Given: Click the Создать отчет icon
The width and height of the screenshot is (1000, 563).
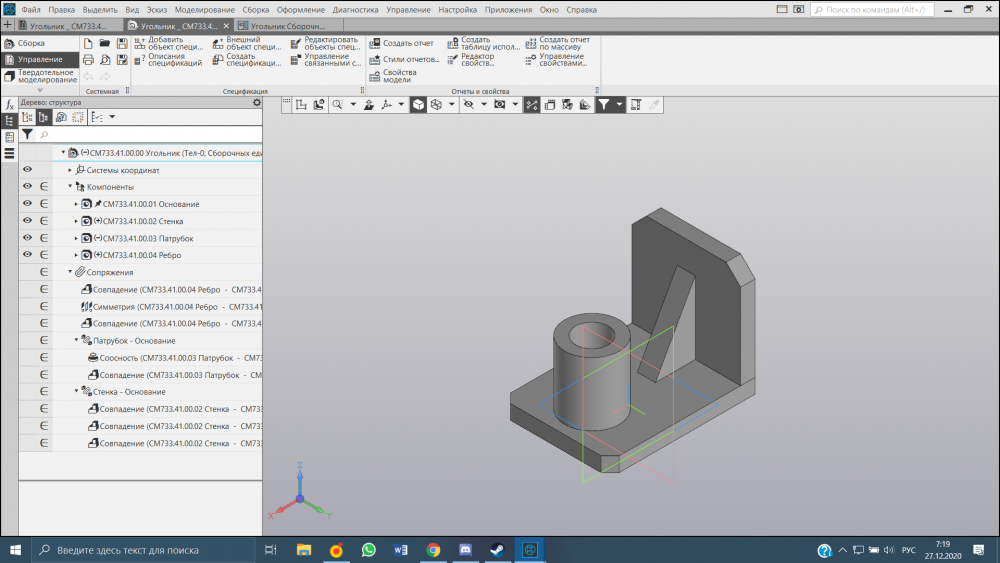Looking at the screenshot, I should tap(375, 44).
